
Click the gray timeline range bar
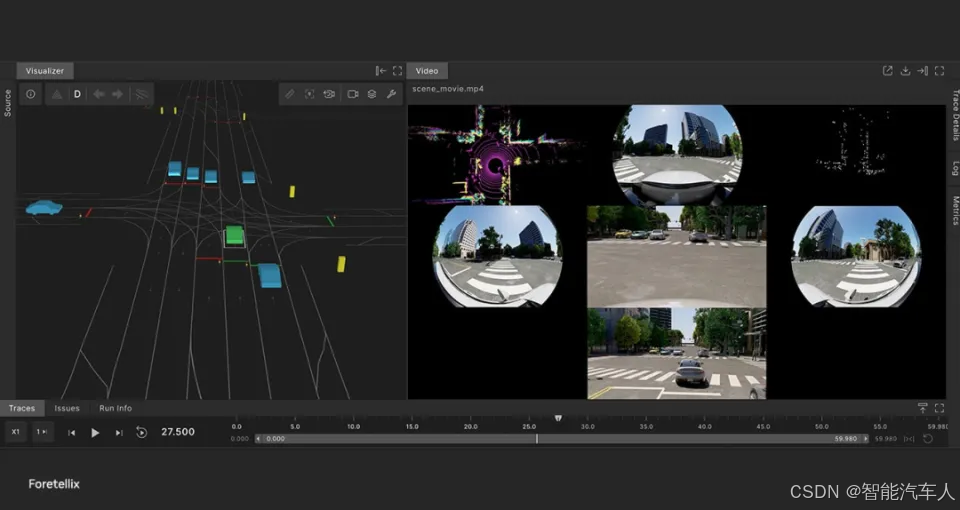[561, 439]
